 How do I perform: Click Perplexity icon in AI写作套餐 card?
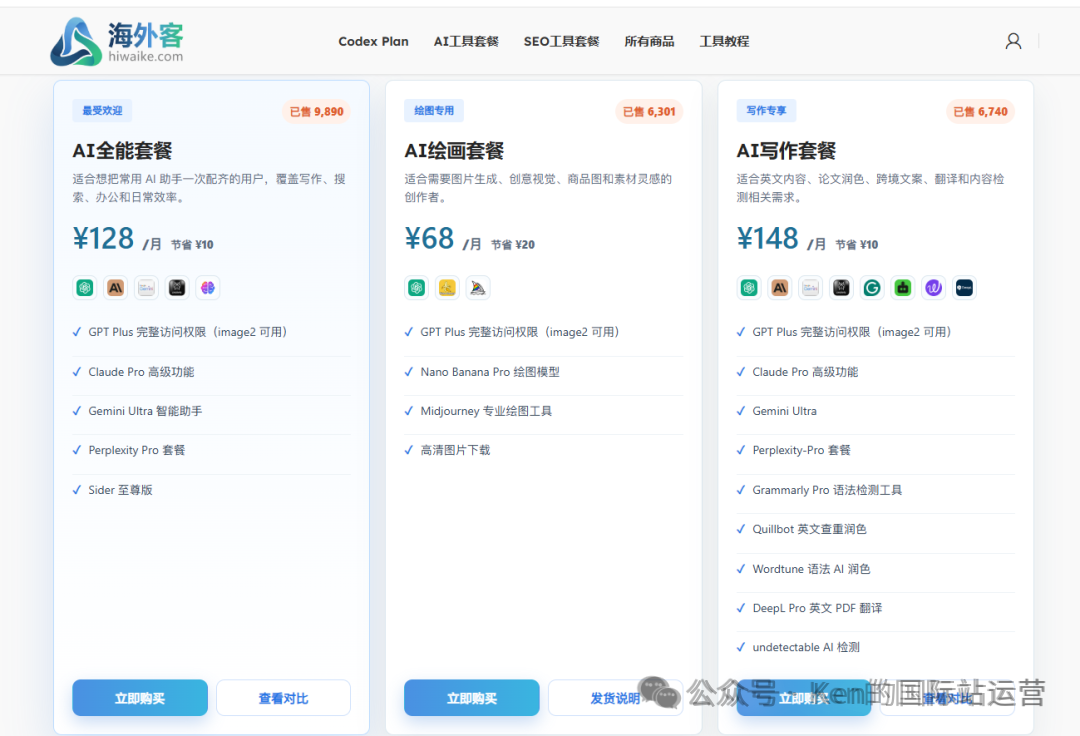tap(841, 288)
